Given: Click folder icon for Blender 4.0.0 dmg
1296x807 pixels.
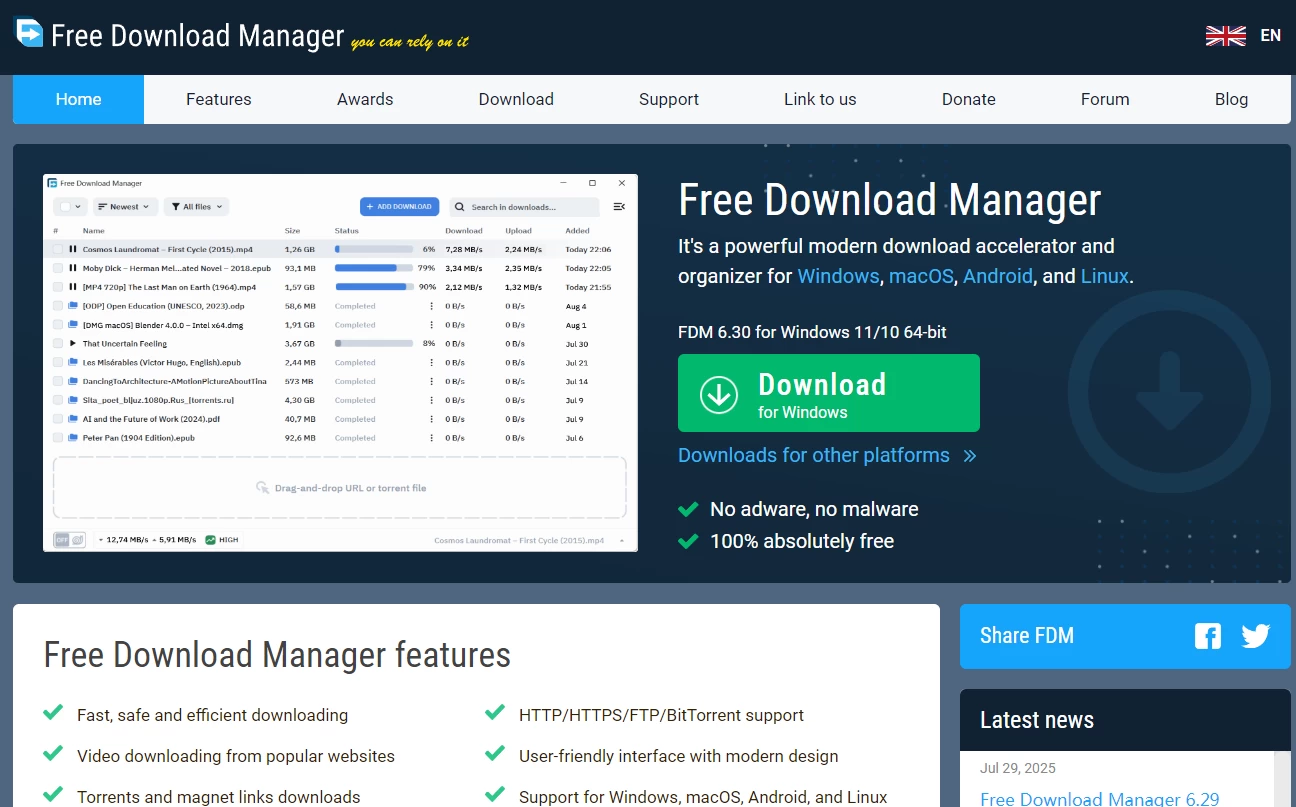Looking at the screenshot, I should point(73,325).
